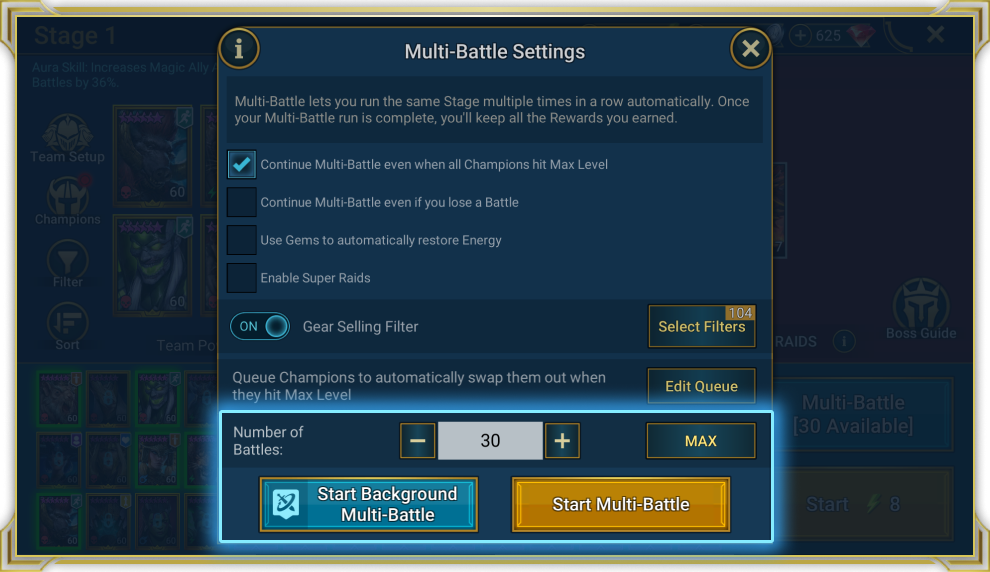The image size is (990, 572).
Task: Decrease number of battles with minus button
Action: coord(417,441)
